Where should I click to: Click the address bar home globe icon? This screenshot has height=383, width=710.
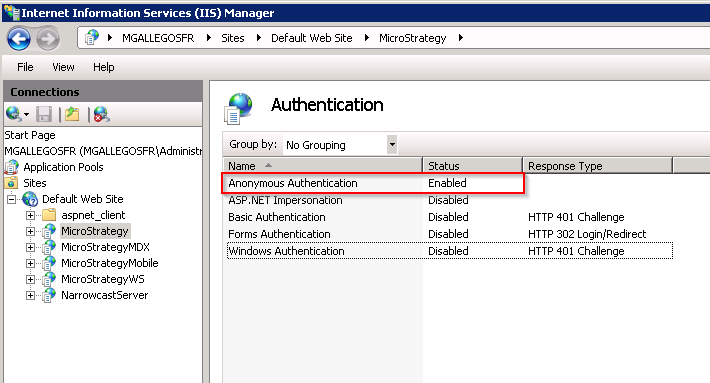[x=92, y=38]
